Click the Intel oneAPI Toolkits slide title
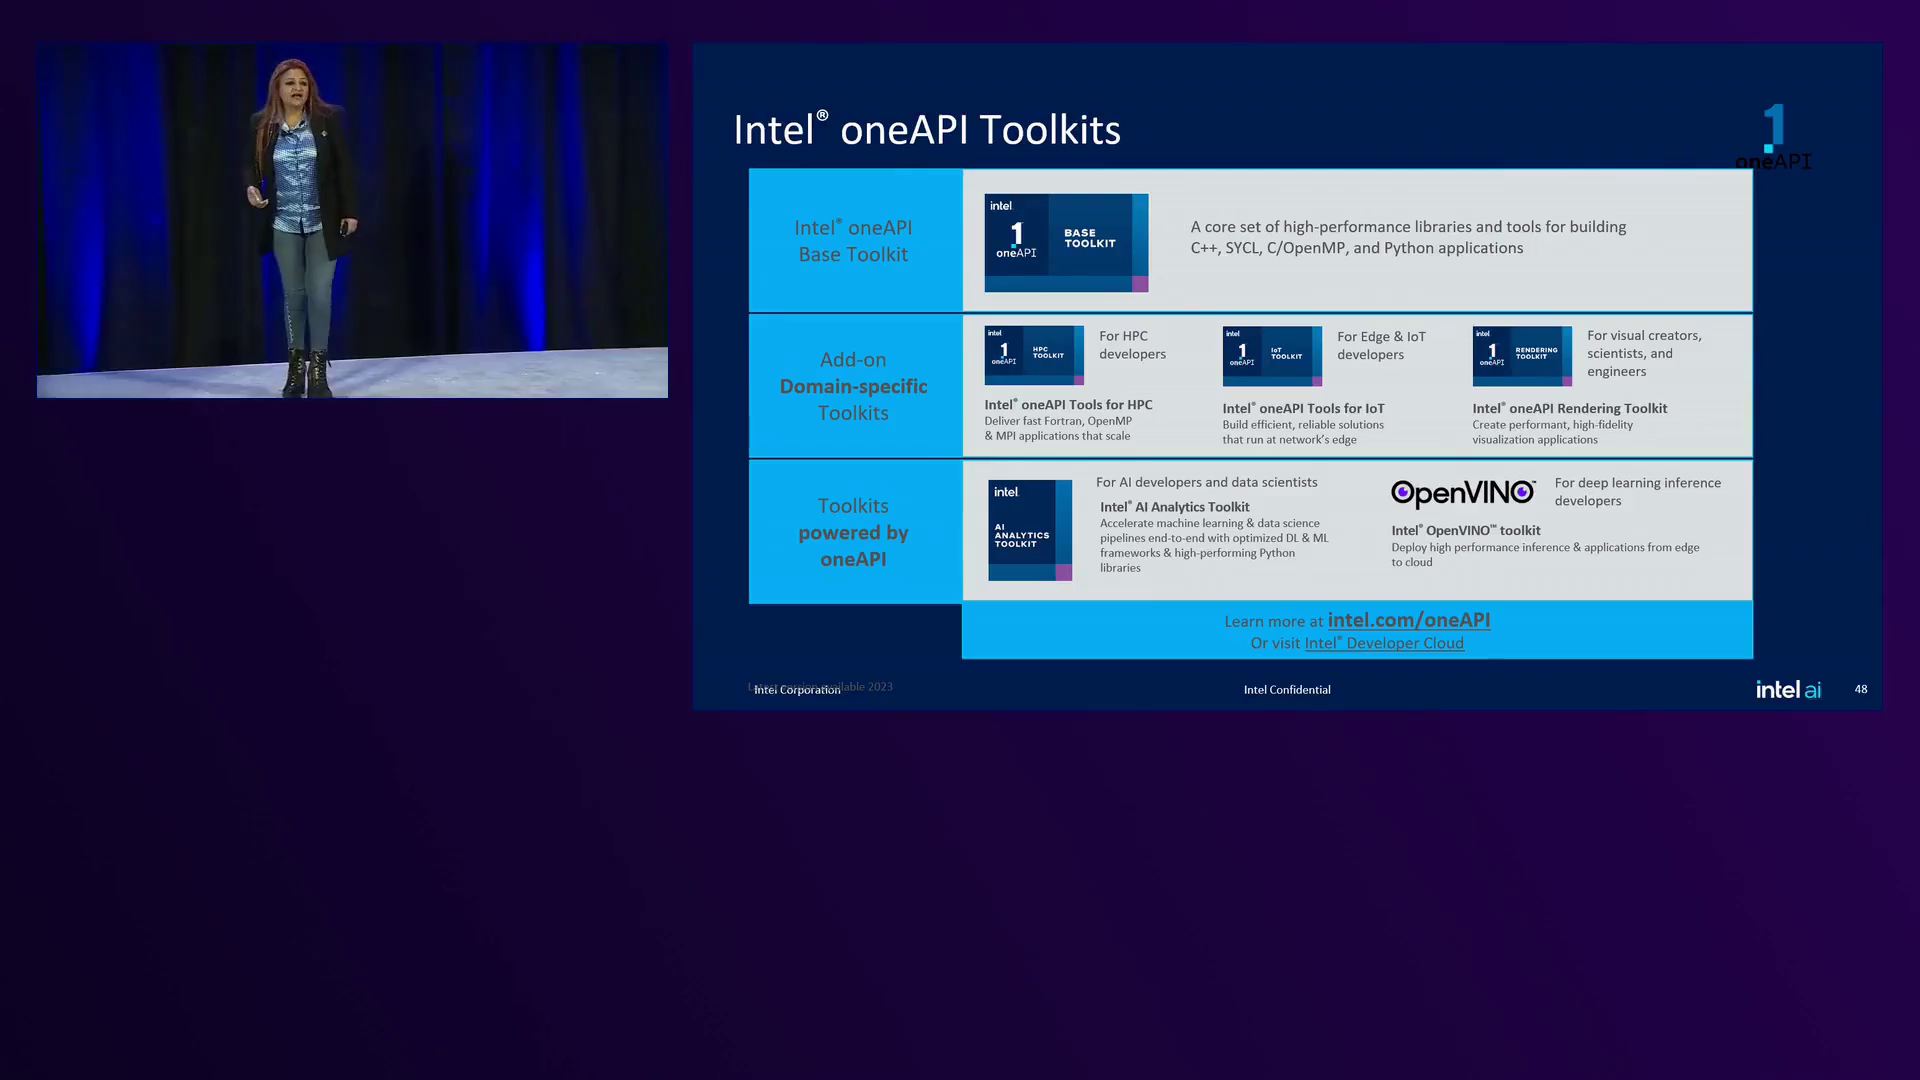1920x1080 pixels. click(927, 130)
